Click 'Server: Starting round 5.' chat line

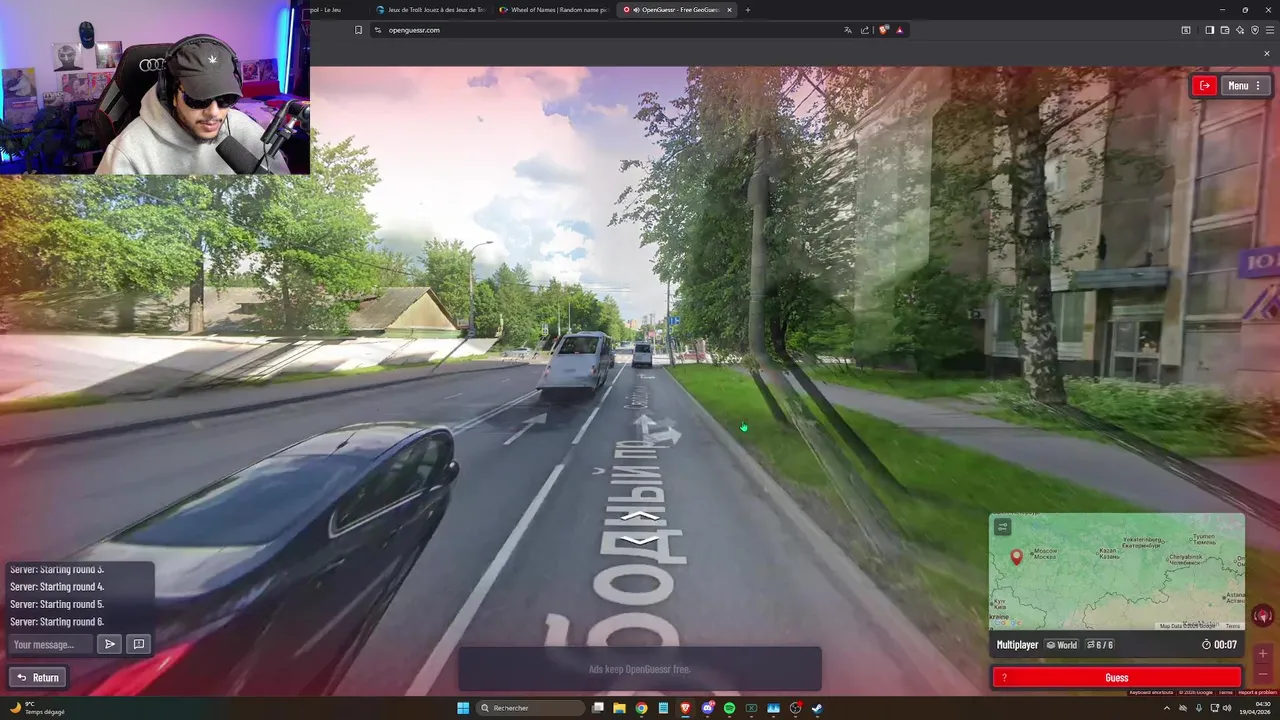click(x=57, y=604)
